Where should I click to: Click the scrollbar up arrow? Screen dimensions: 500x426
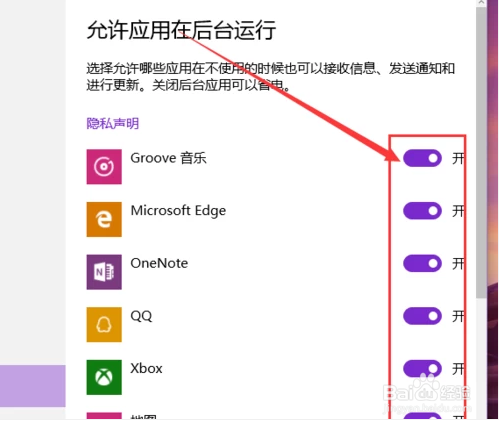click(481, 3)
